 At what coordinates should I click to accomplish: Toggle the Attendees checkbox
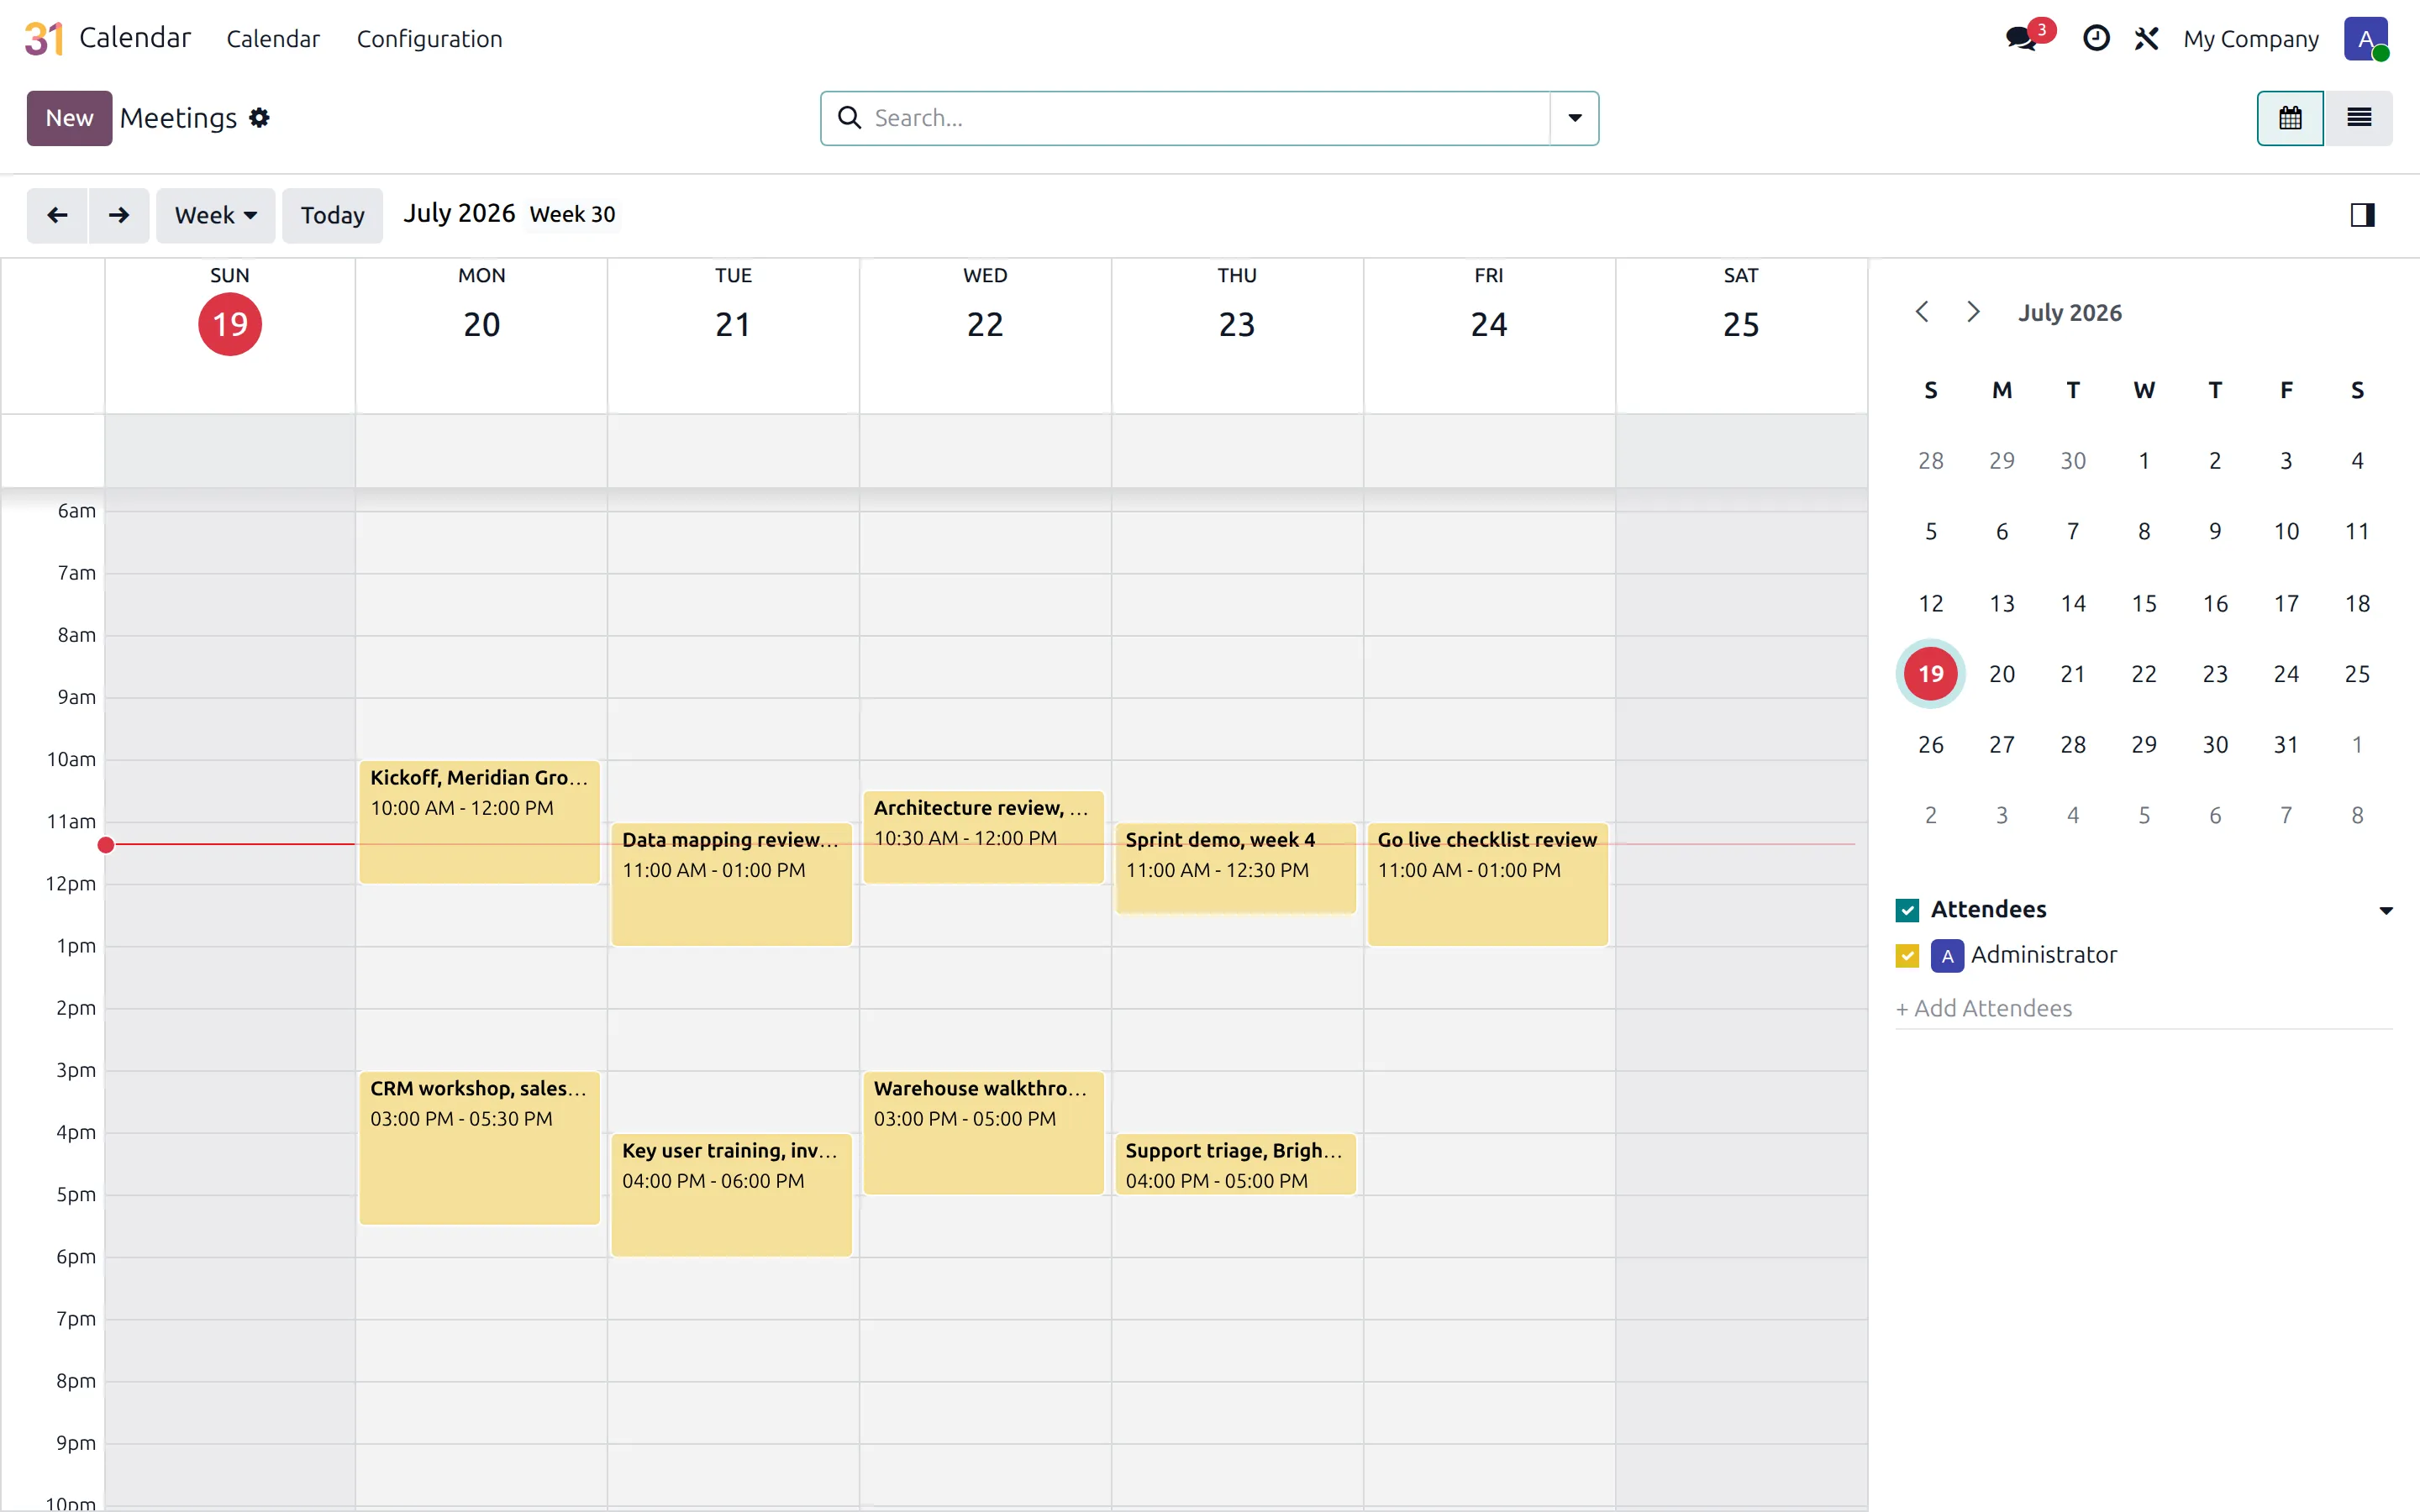pyautogui.click(x=1907, y=910)
